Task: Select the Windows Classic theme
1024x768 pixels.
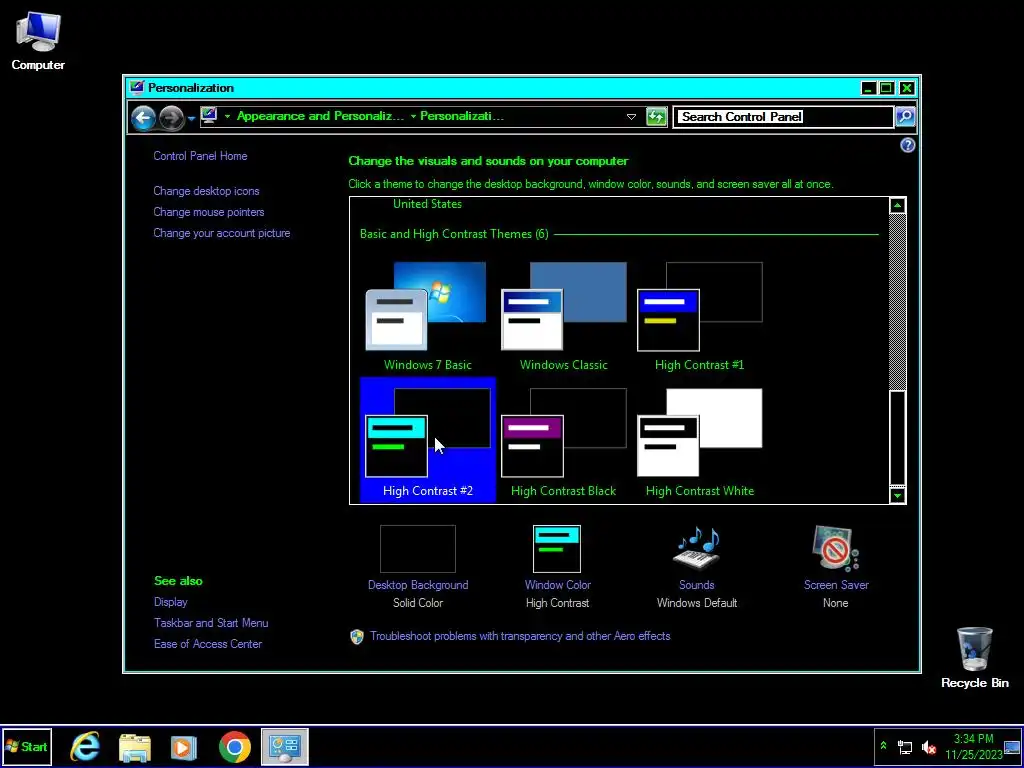Action: 564,315
